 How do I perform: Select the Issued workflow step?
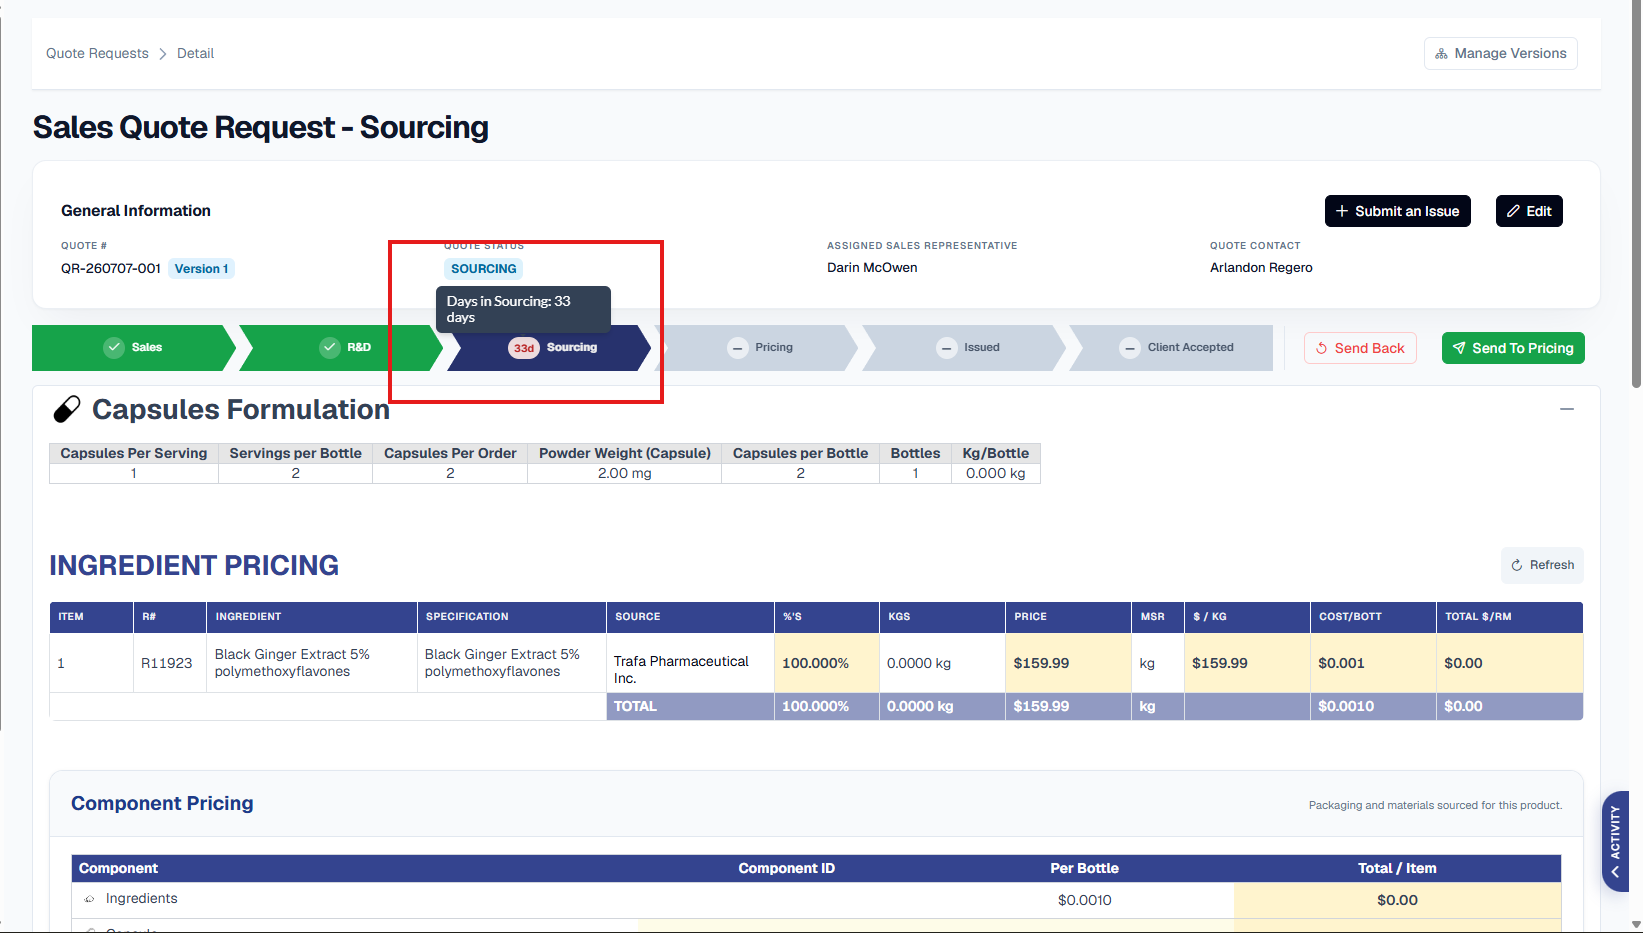pyautogui.click(x=966, y=347)
